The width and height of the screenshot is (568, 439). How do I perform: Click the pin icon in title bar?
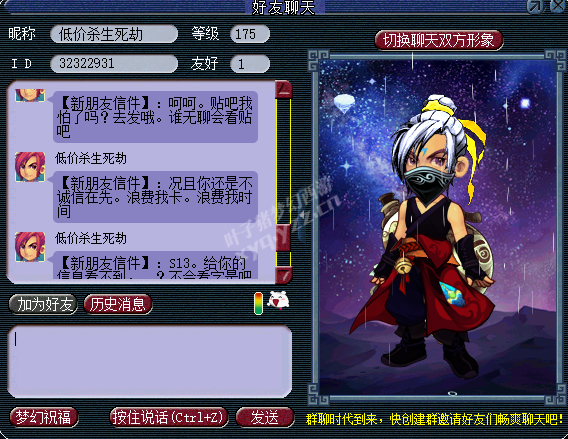point(536,6)
